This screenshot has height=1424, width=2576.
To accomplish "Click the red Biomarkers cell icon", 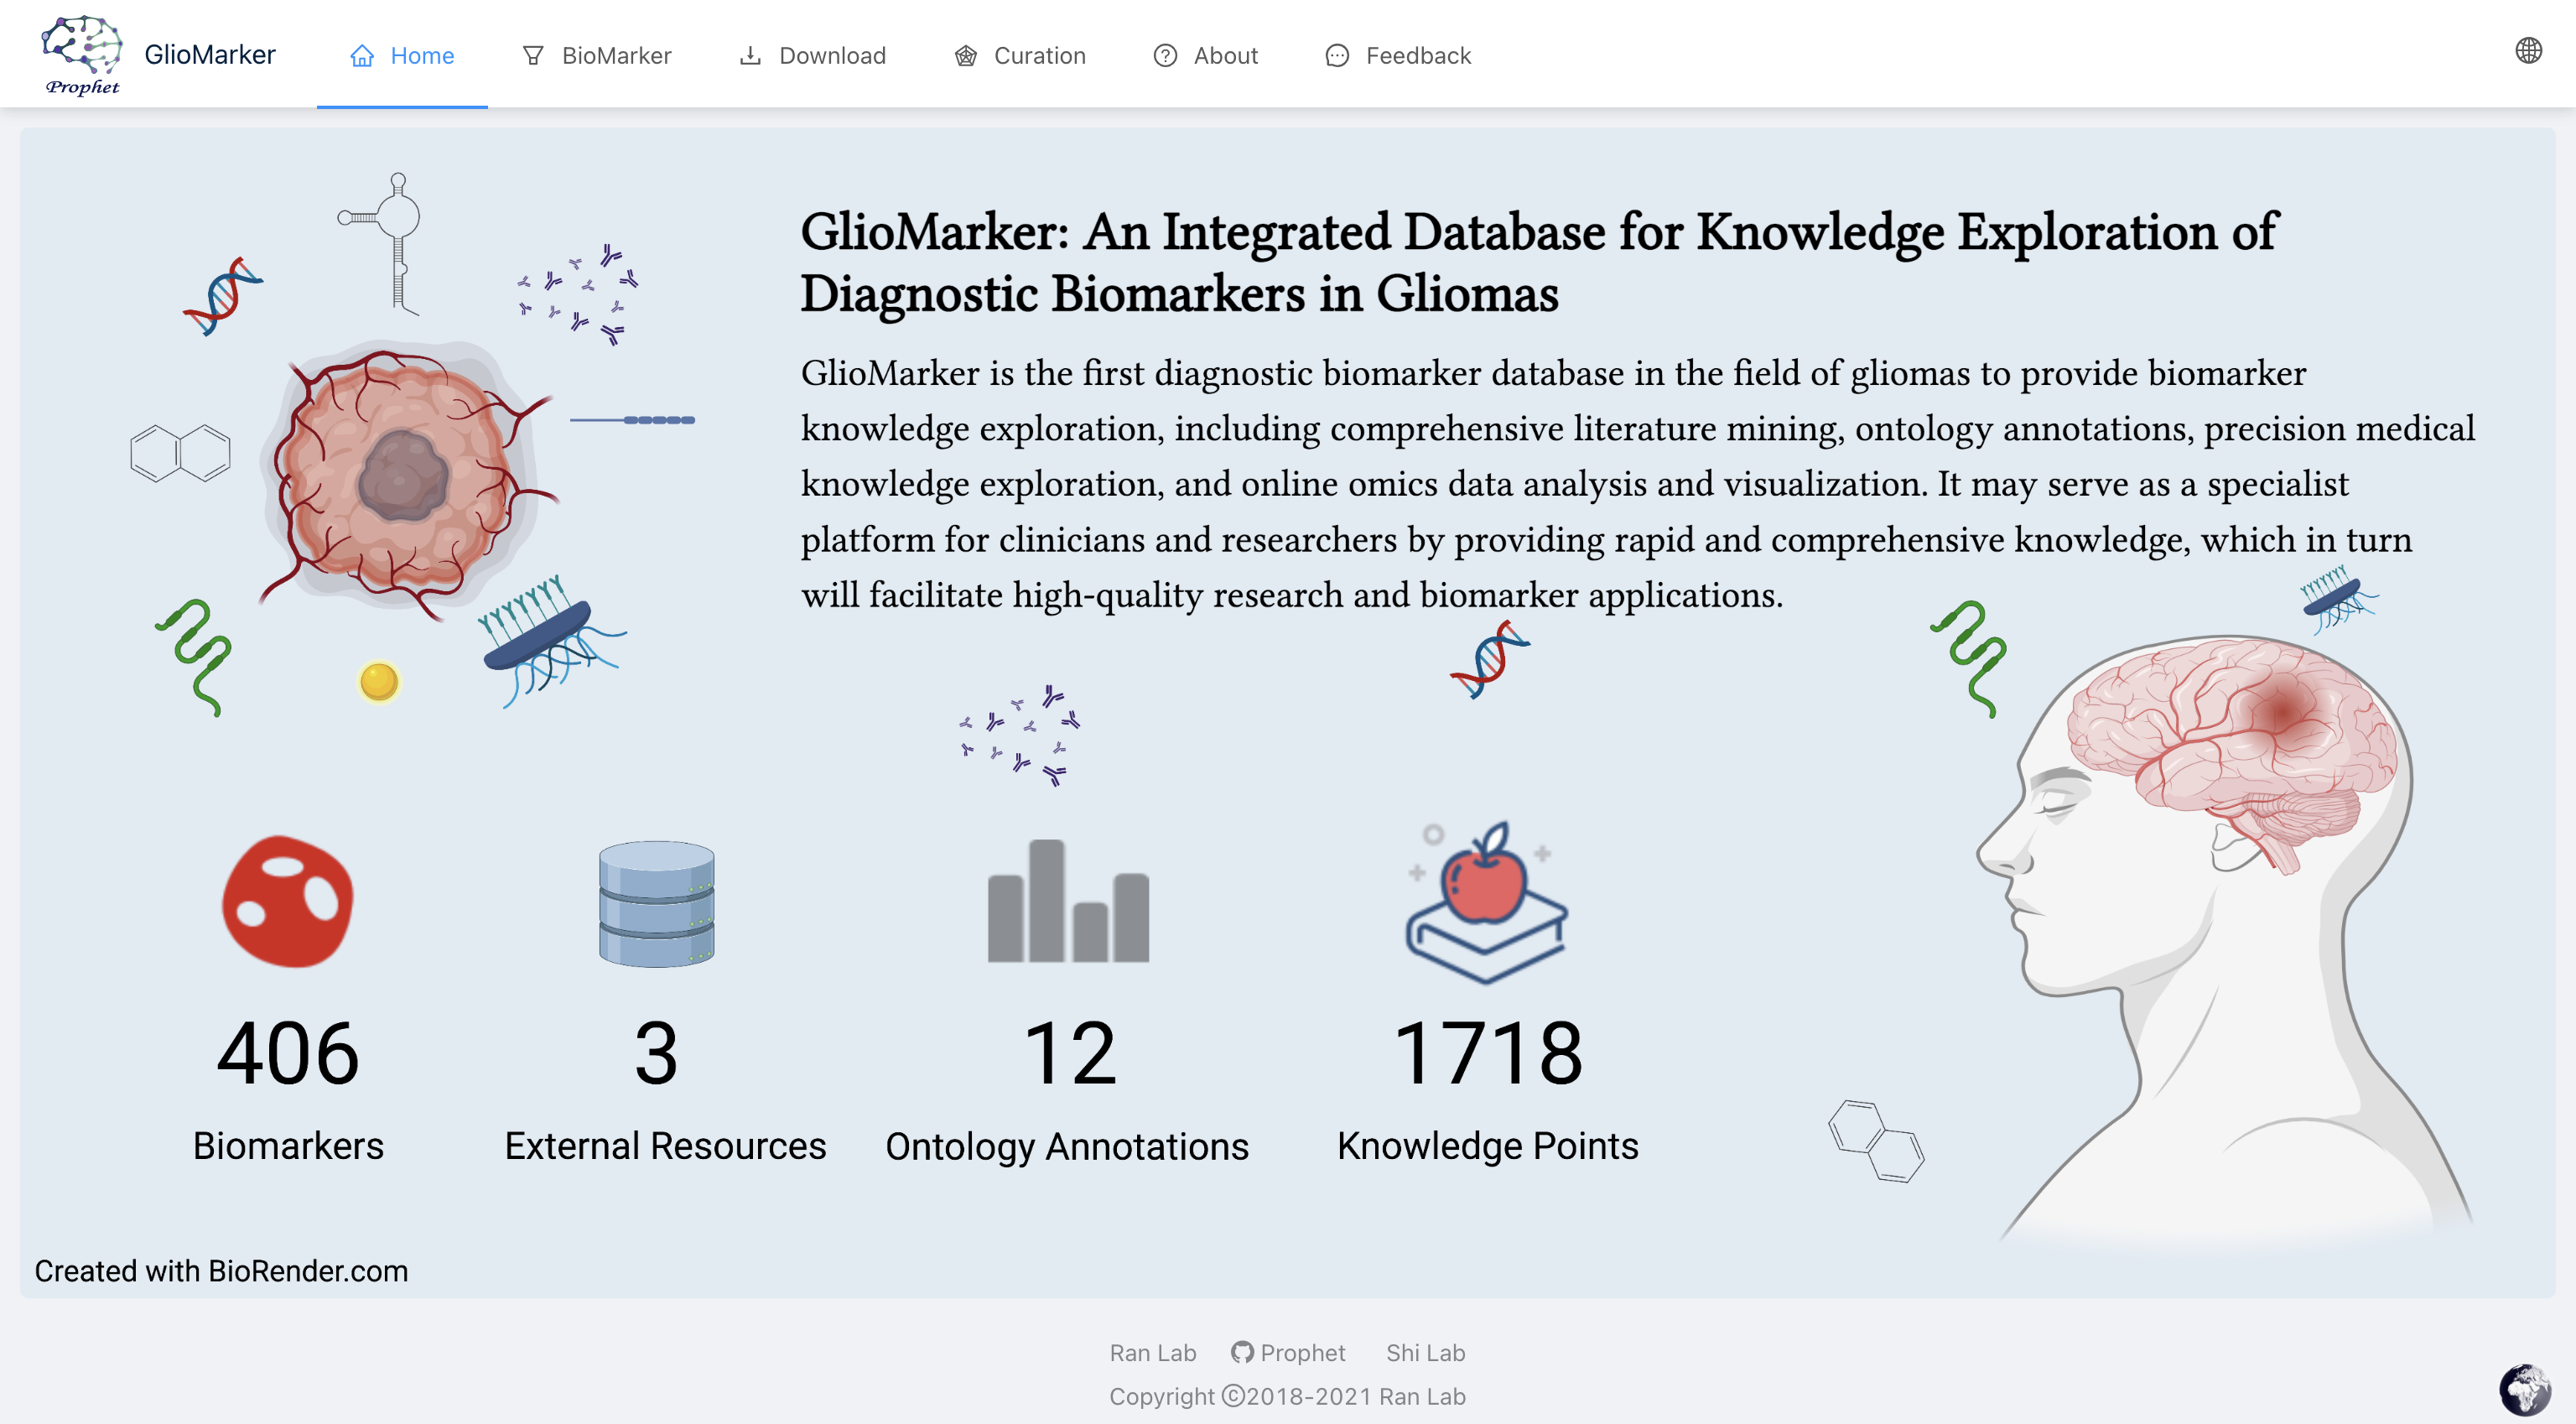I will [288, 901].
